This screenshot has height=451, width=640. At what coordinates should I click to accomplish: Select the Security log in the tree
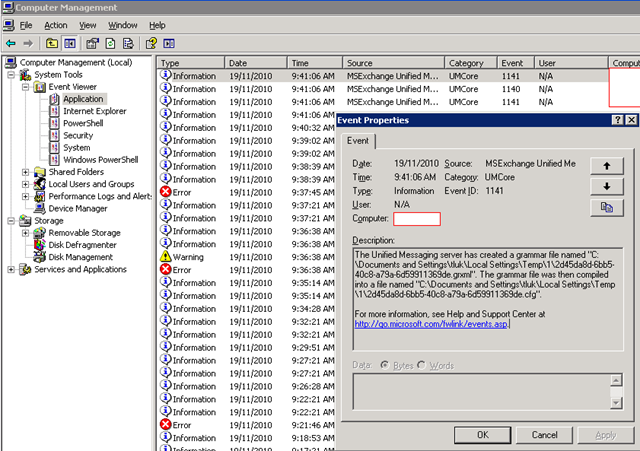tap(78, 136)
